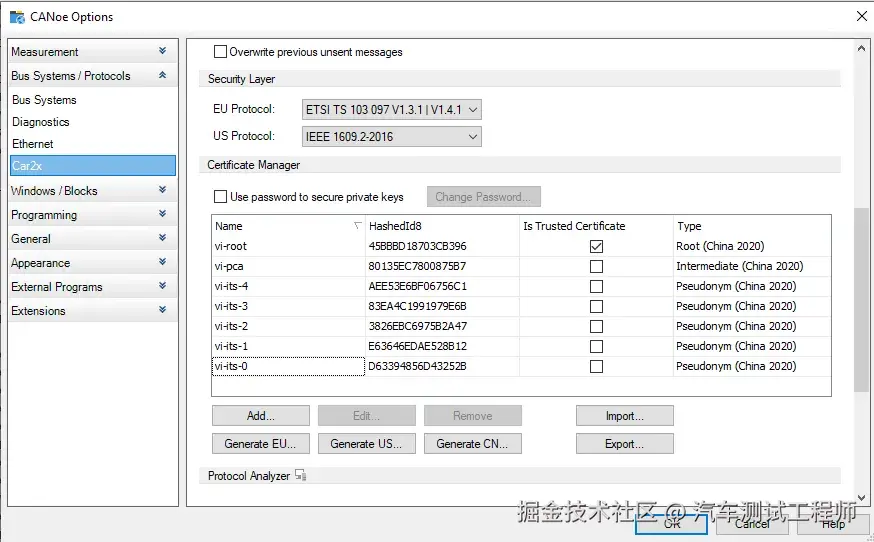Click the scroll down arrow
Screen dimensions: 874x542
tap(861, 497)
